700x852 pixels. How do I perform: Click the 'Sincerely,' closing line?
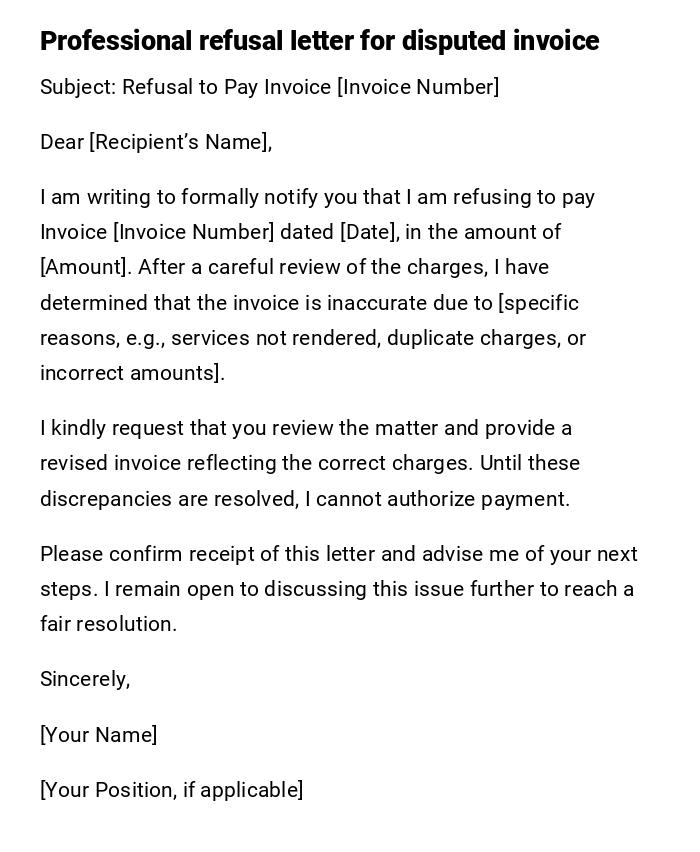(x=85, y=679)
